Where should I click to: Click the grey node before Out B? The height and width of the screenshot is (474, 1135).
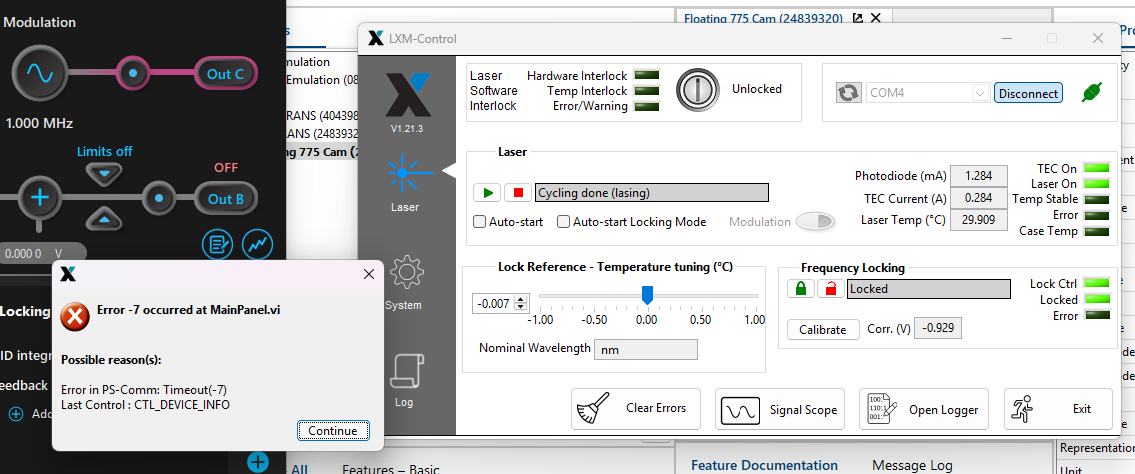point(160,197)
